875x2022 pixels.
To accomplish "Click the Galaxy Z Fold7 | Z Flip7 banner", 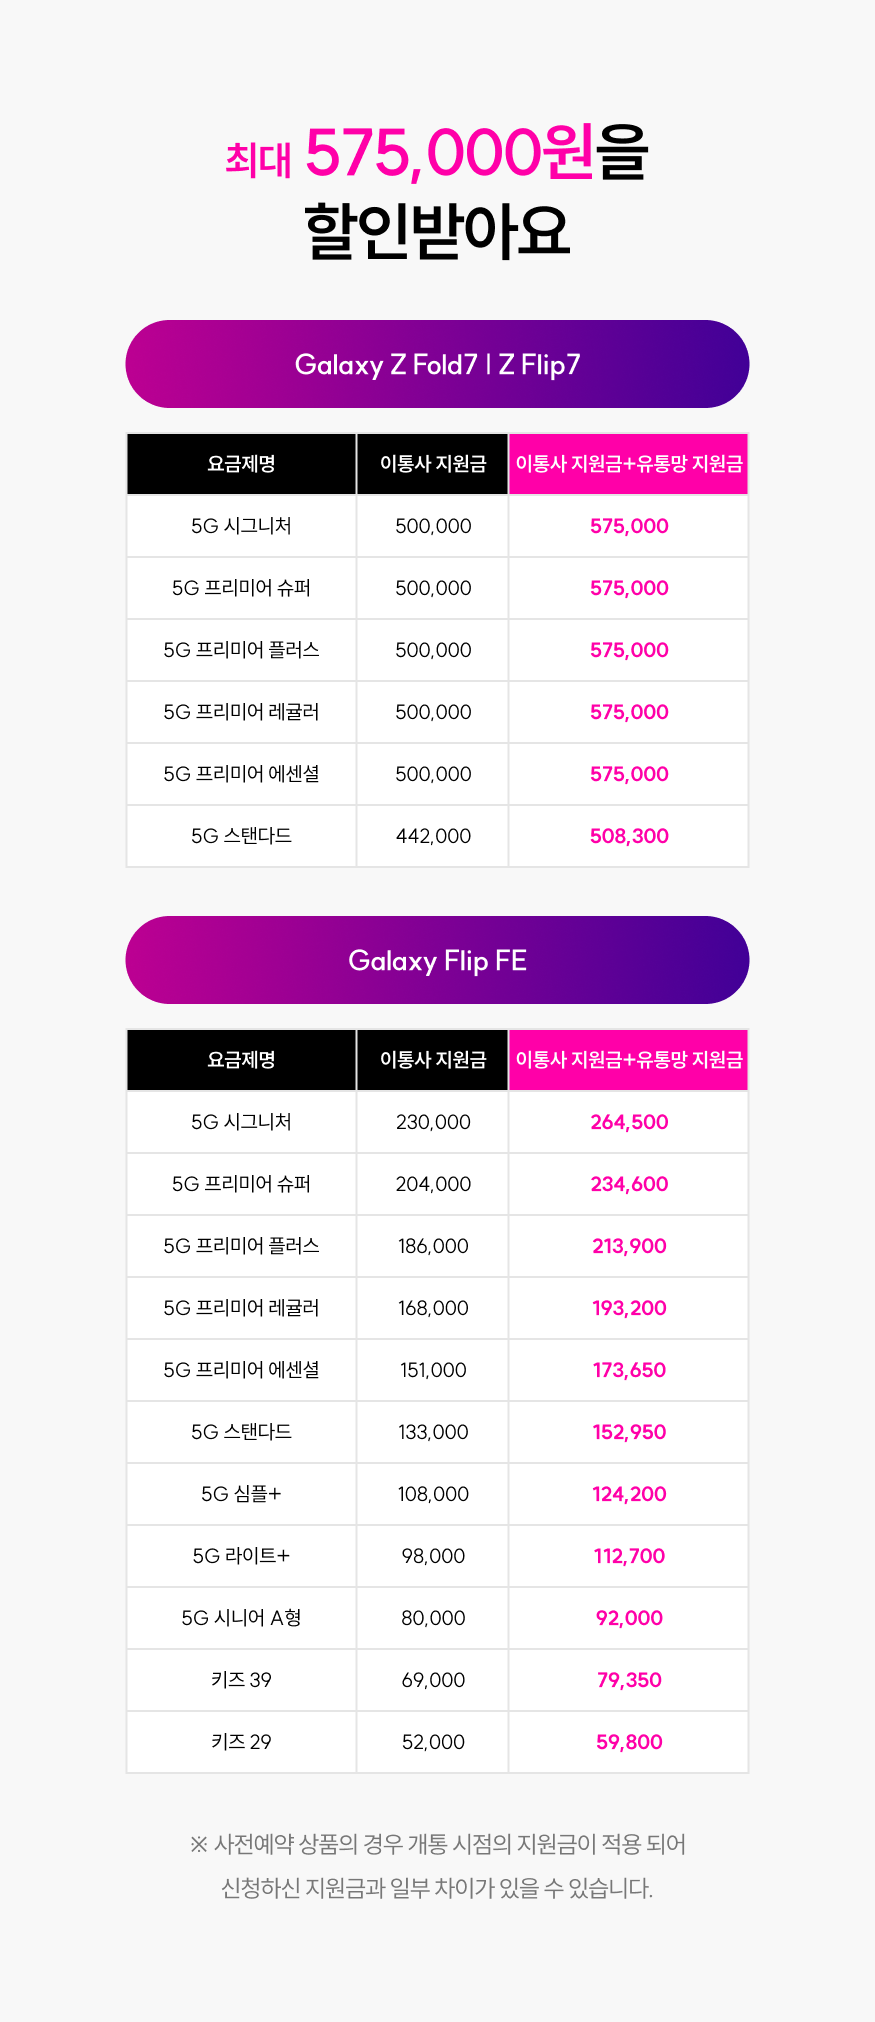I will [437, 364].
